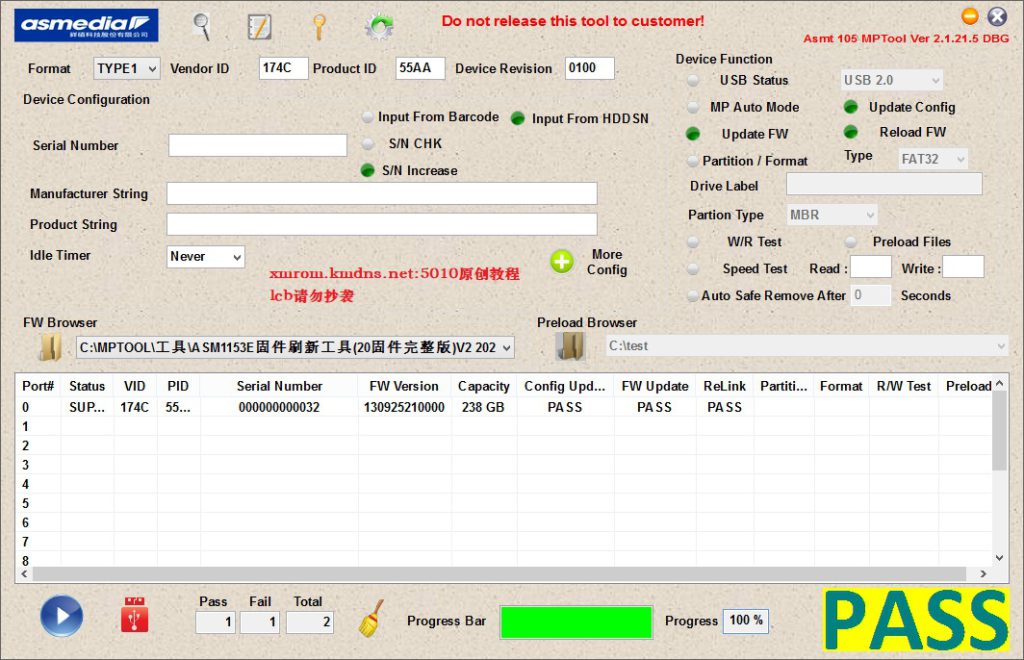
Task: Click the Serial Number column header
Action: 279,386
